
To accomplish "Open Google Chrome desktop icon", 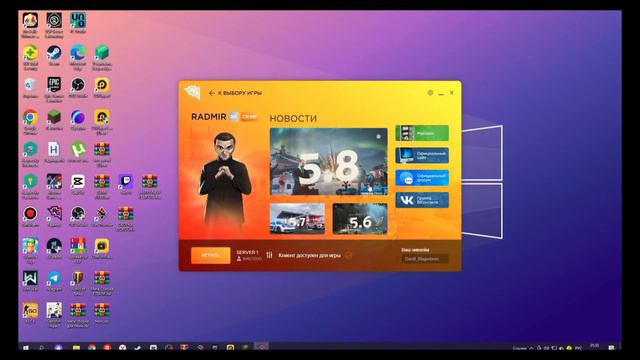I will 30,117.
